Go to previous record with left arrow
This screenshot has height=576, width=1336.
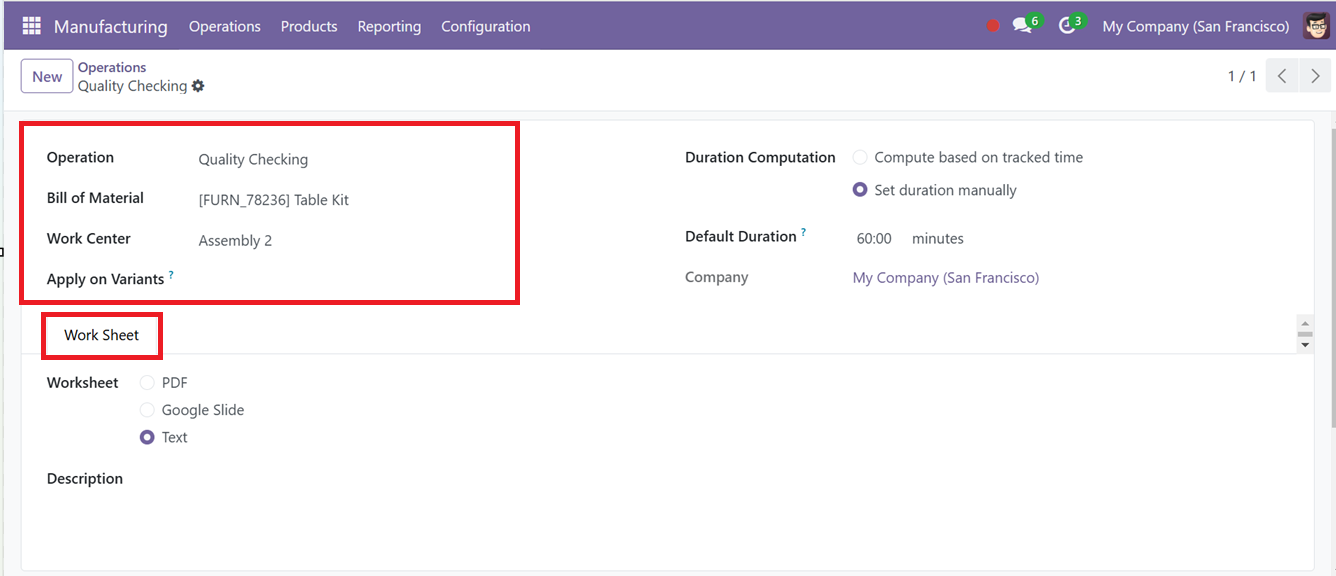click(x=1282, y=76)
